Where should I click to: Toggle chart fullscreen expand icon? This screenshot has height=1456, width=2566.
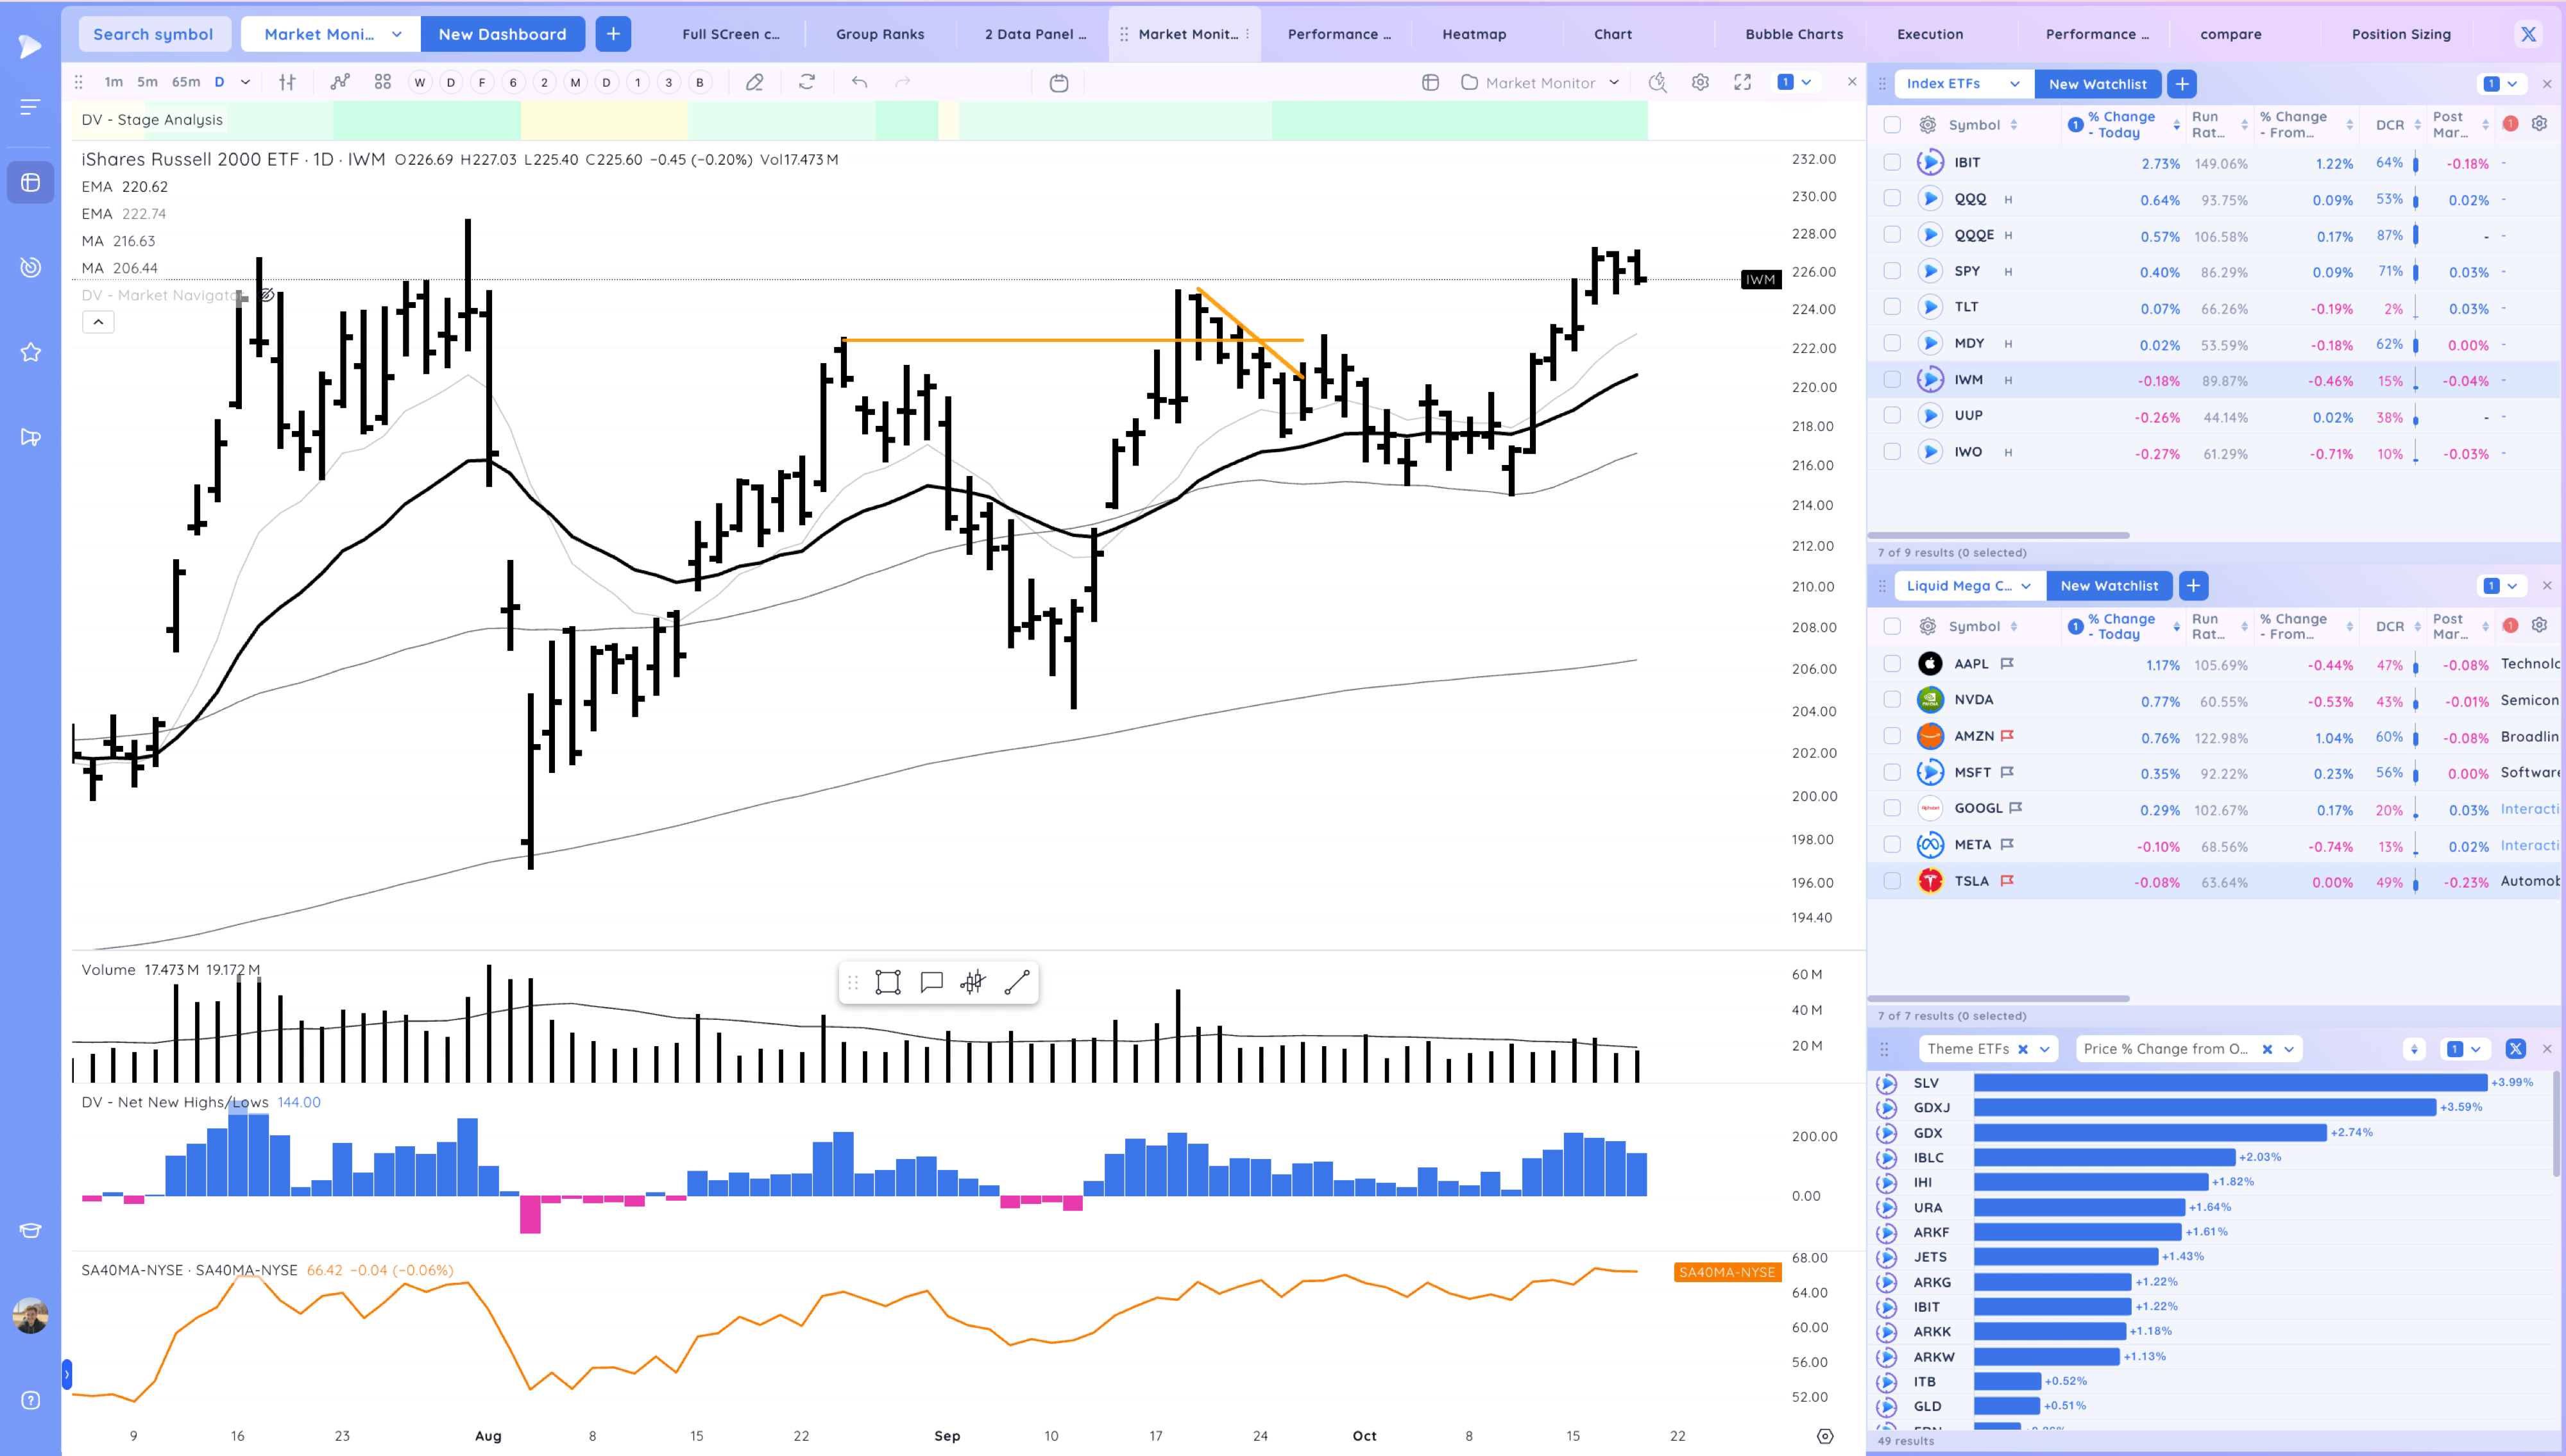(1742, 82)
